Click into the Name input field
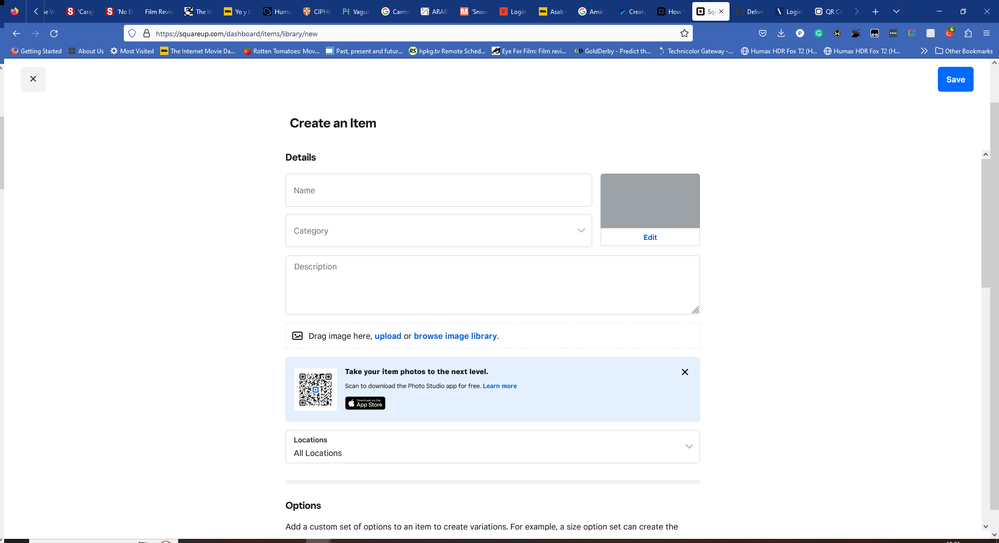Viewport: 999px width, 543px height. coord(438,190)
